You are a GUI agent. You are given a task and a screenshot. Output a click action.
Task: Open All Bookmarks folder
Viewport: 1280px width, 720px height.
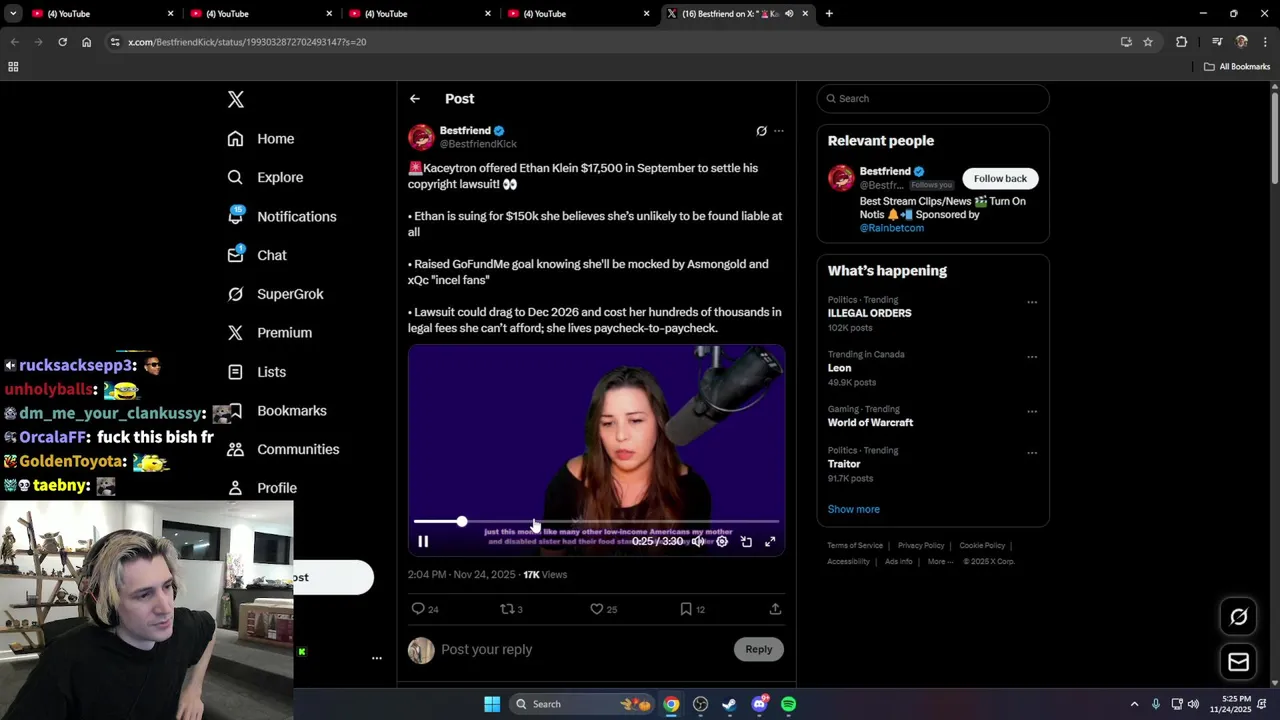click(1237, 67)
